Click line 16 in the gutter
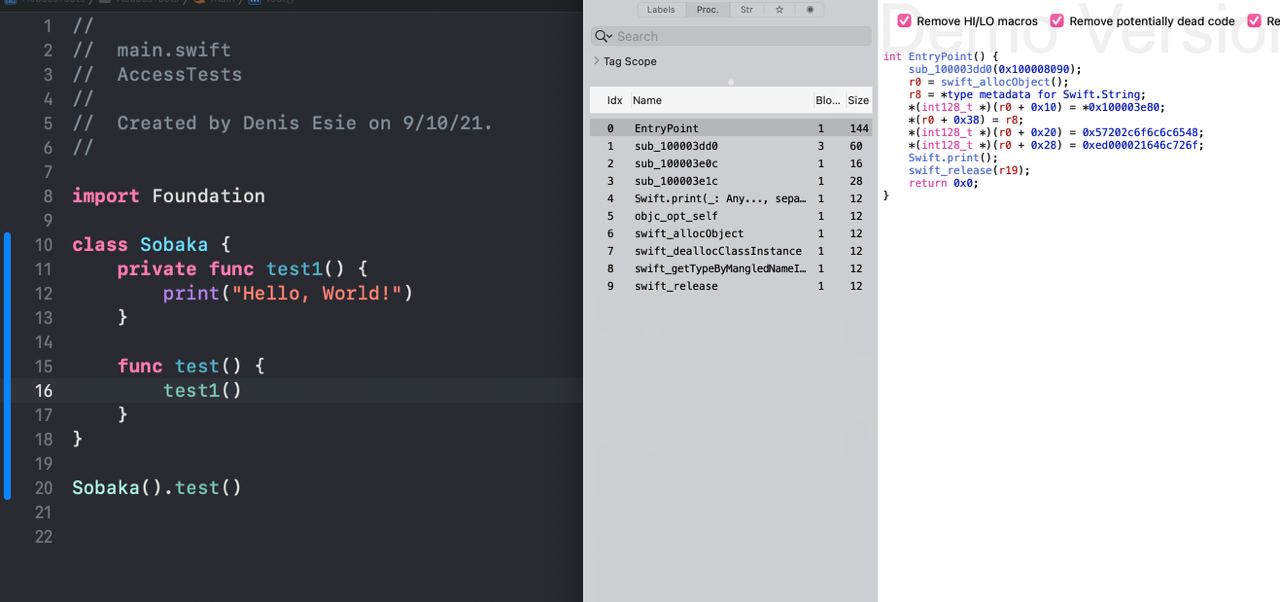Viewport: 1280px width, 602px height. (43, 391)
